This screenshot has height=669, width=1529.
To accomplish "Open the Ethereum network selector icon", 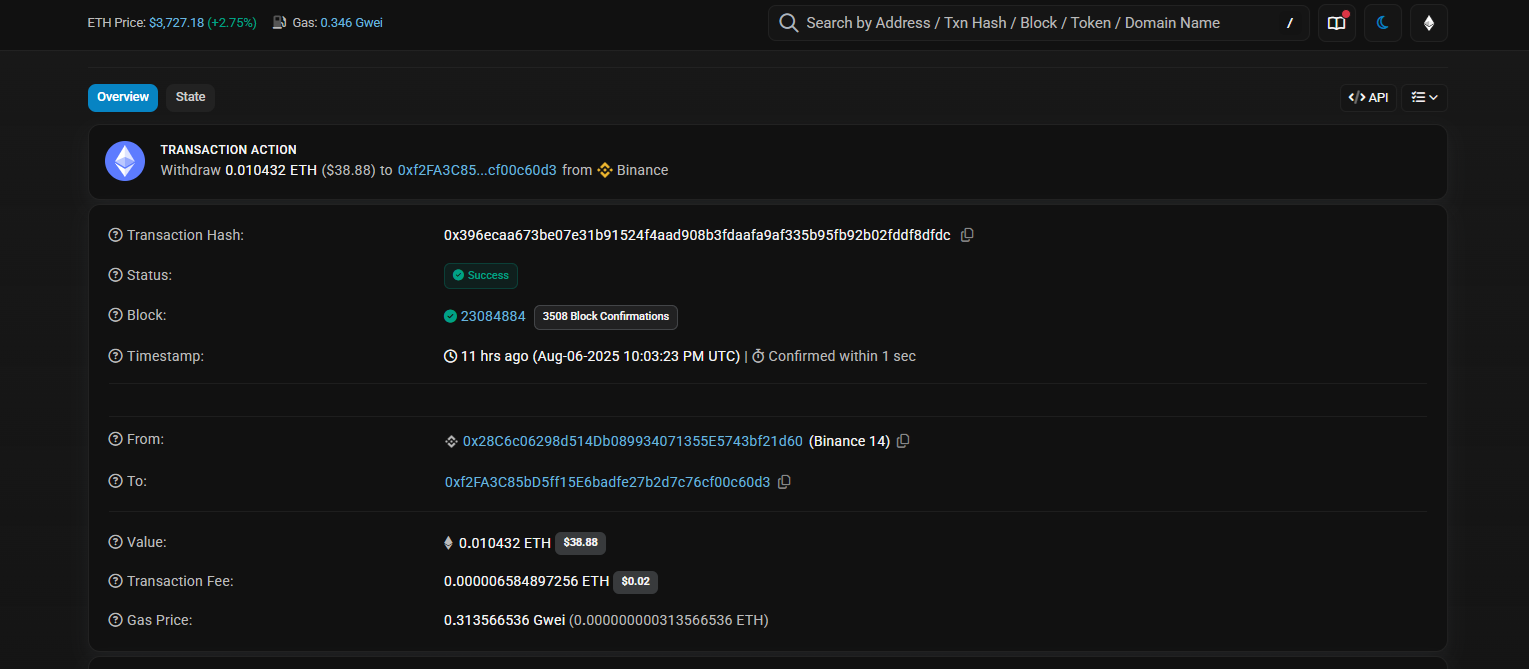I will tap(1429, 23).
